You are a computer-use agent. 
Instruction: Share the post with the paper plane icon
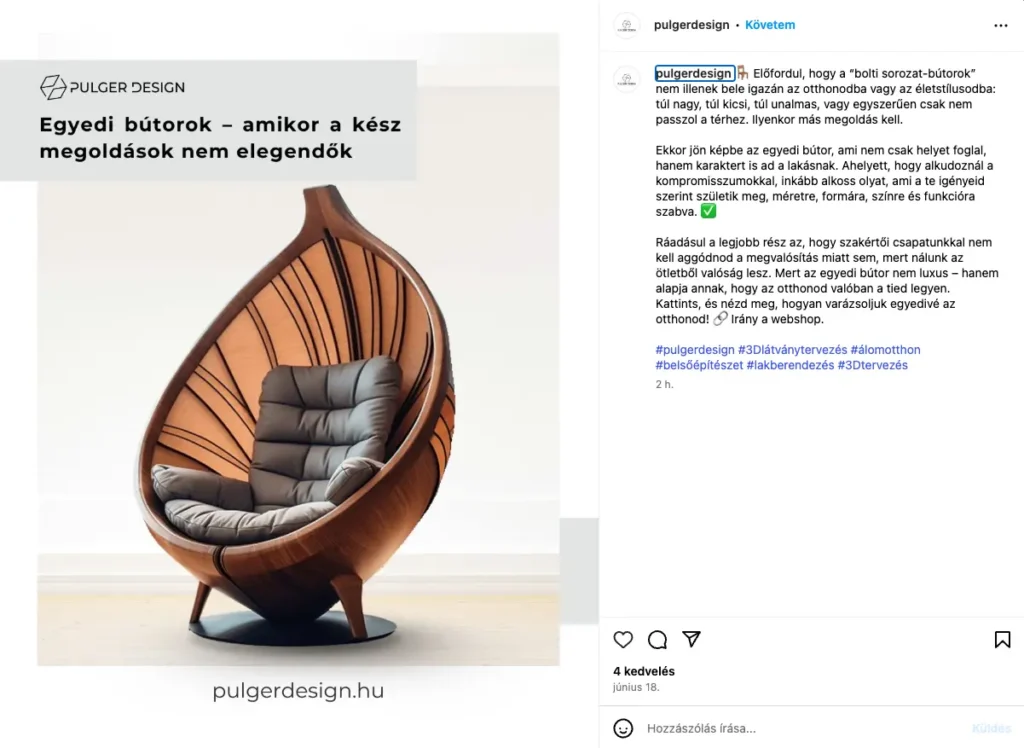(x=692, y=639)
